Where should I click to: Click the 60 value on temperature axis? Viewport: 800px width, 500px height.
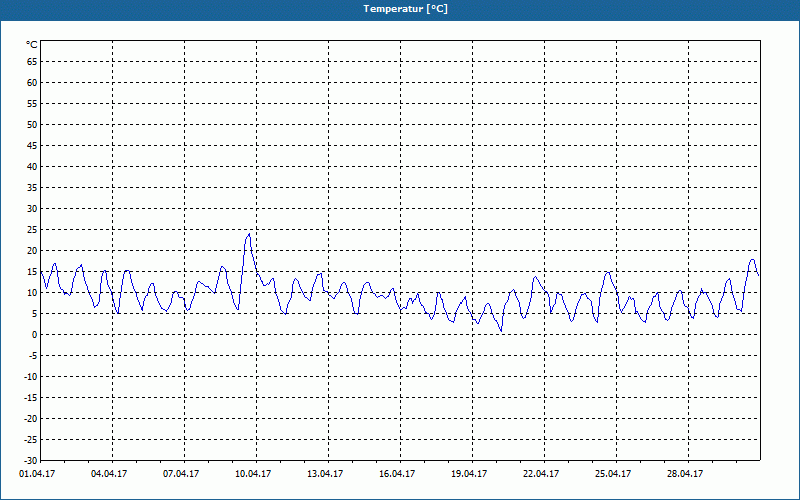click(32, 83)
